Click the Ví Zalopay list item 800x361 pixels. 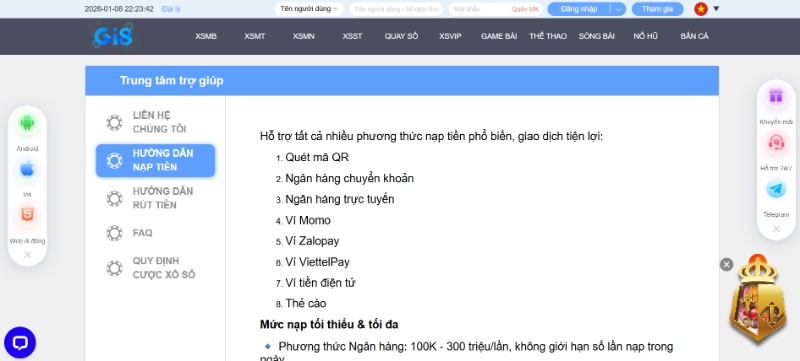point(312,241)
